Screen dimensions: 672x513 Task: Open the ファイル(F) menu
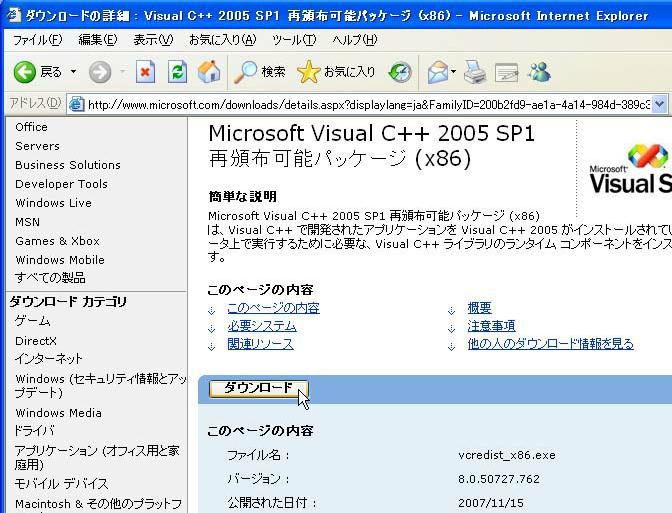click(x=37, y=40)
